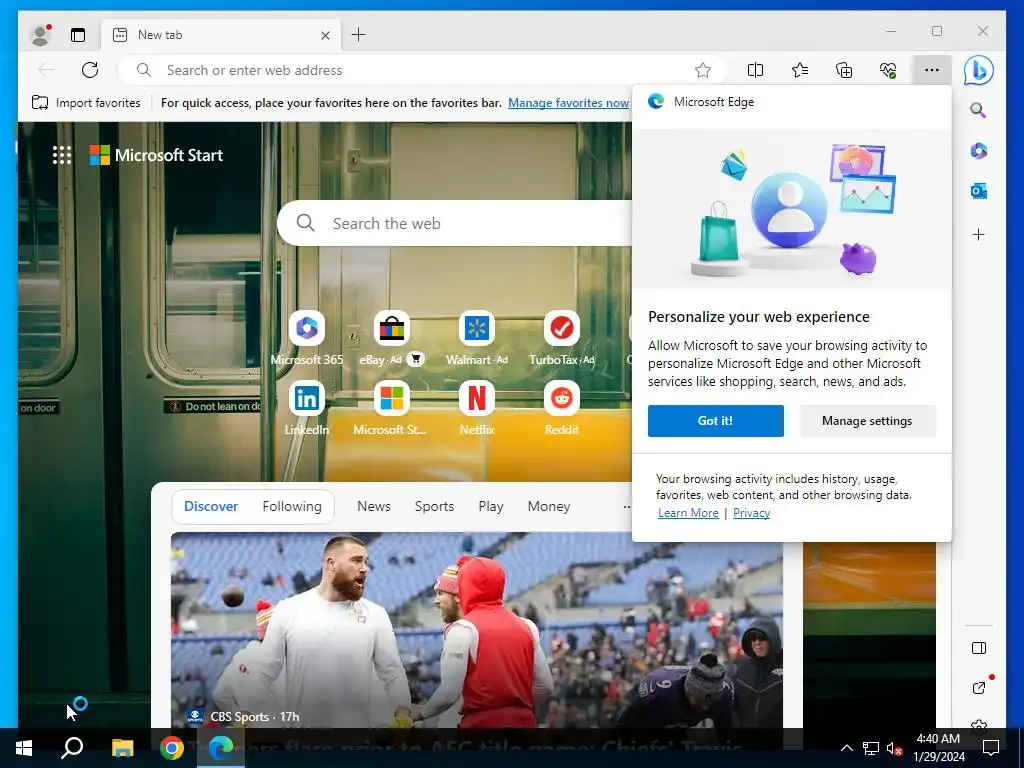Click Manage settings button
The width and height of the screenshot is (1024, 768).
[867, 421]
